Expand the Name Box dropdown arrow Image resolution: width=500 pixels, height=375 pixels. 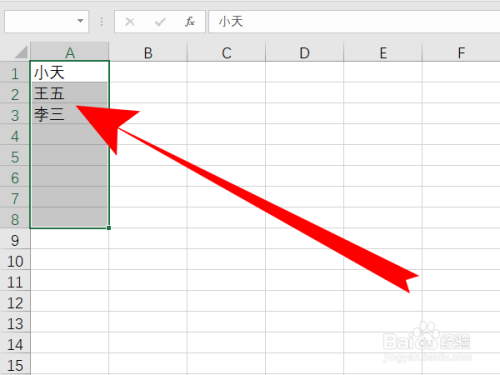pyautogui.click(x=80, y=21)
